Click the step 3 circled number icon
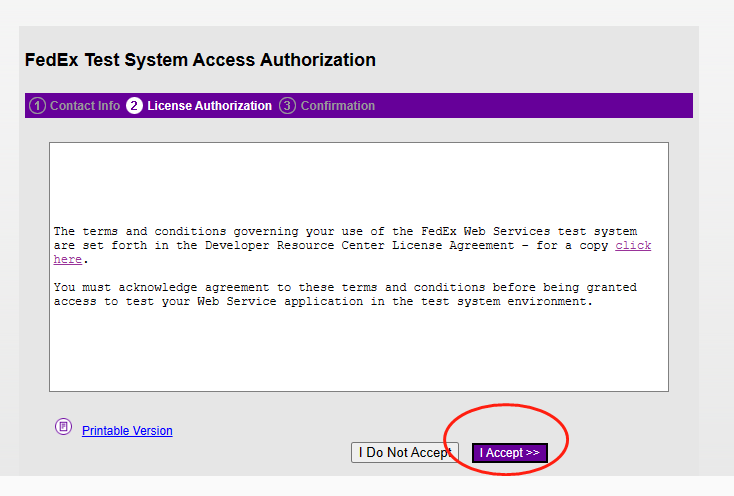The height and width of the screenshot is (496, 734). (x=287, y=106)
